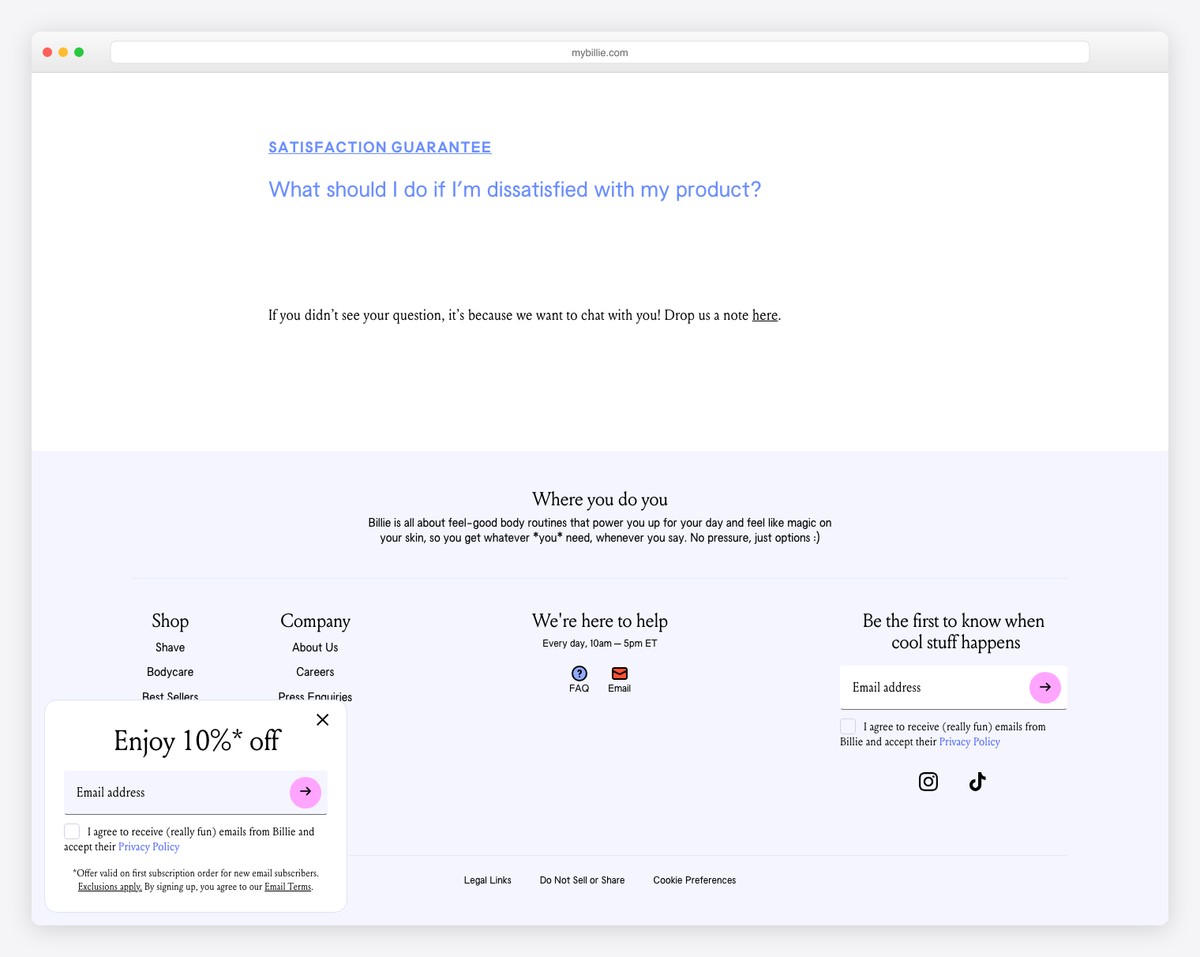Click the 'here' link to contact Billie

click(x=764, y=315)
